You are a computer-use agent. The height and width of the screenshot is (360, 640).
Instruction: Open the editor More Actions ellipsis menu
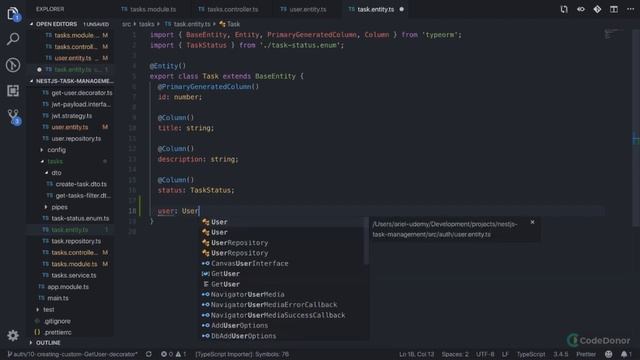coord(631,9)
